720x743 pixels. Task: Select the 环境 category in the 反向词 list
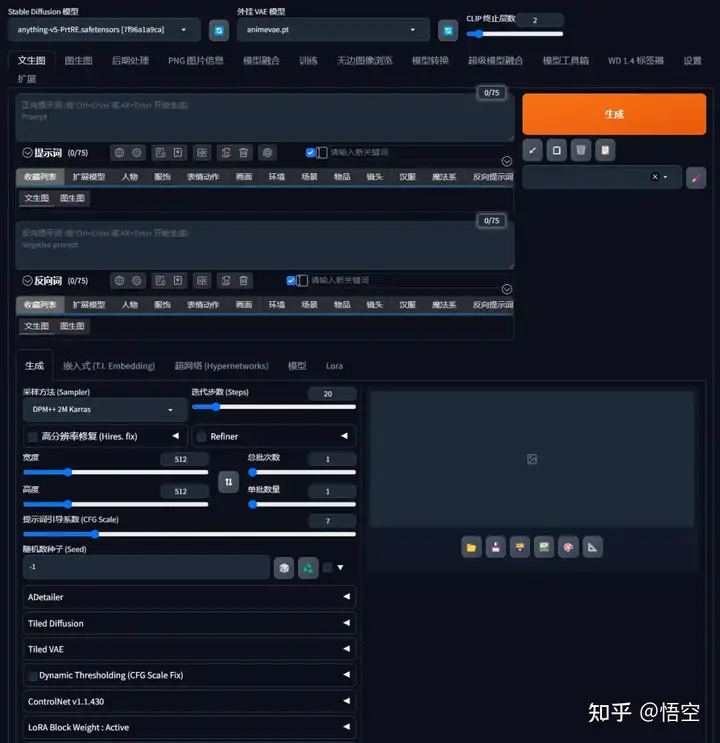277,305
